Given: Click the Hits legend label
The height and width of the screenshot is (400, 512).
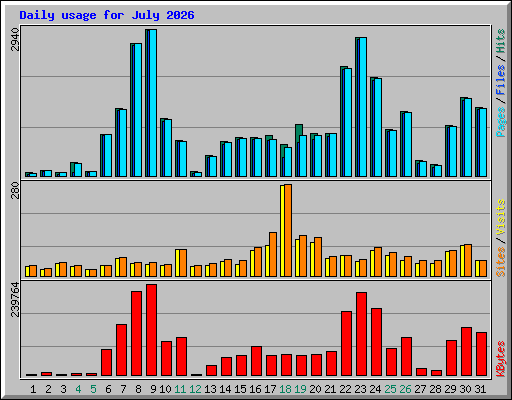Looking at the screenshot, I should (501, 41).
